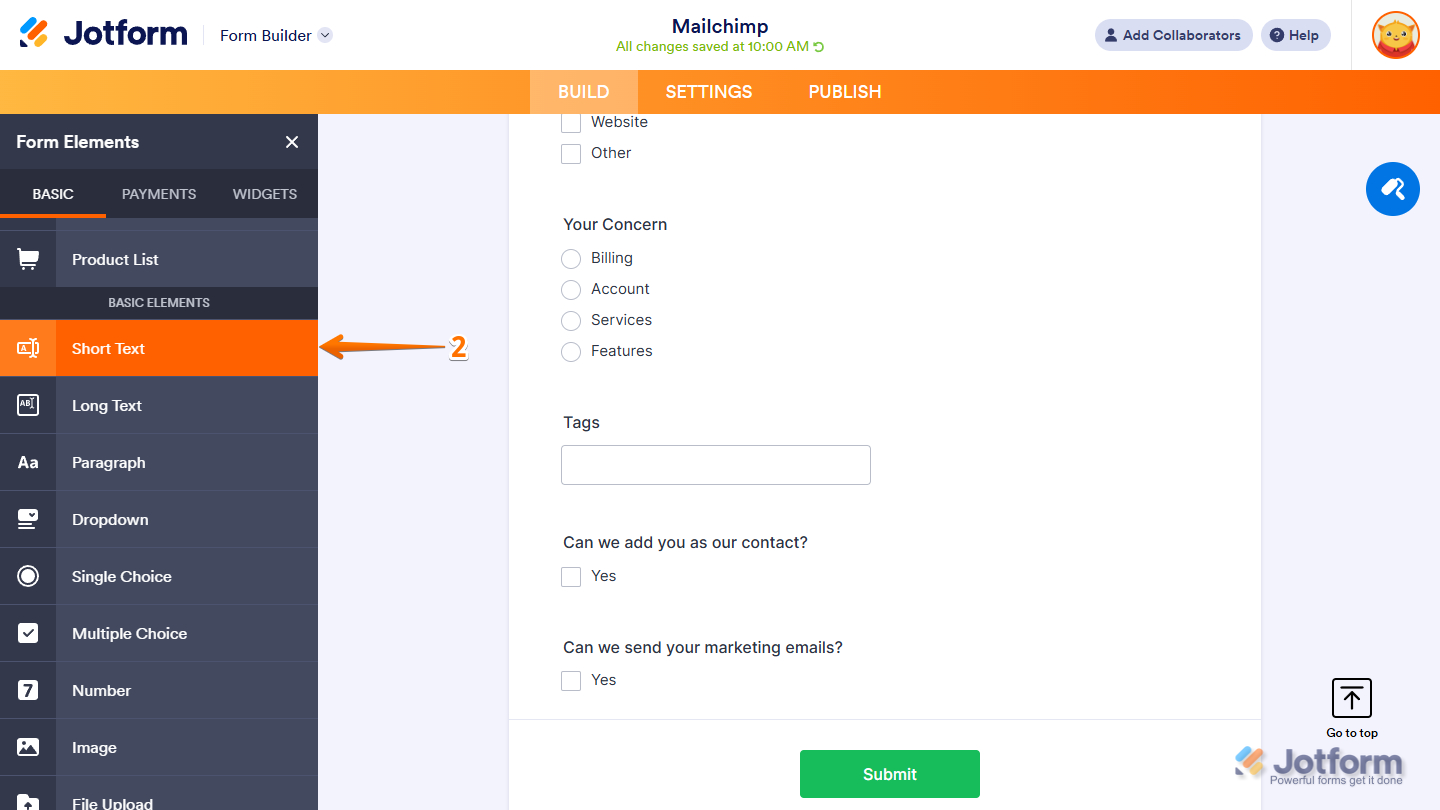Click the Product List cart icon
The image size is (1440, 810).
tap(28, 258)
